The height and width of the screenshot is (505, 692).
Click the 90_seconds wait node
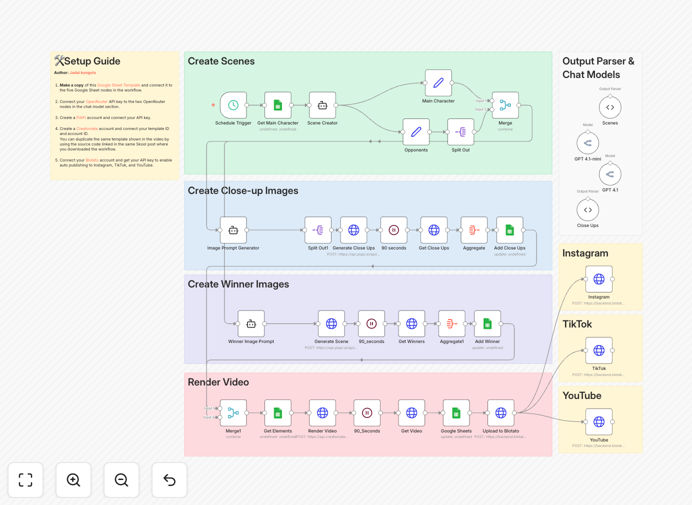point(372,324)
